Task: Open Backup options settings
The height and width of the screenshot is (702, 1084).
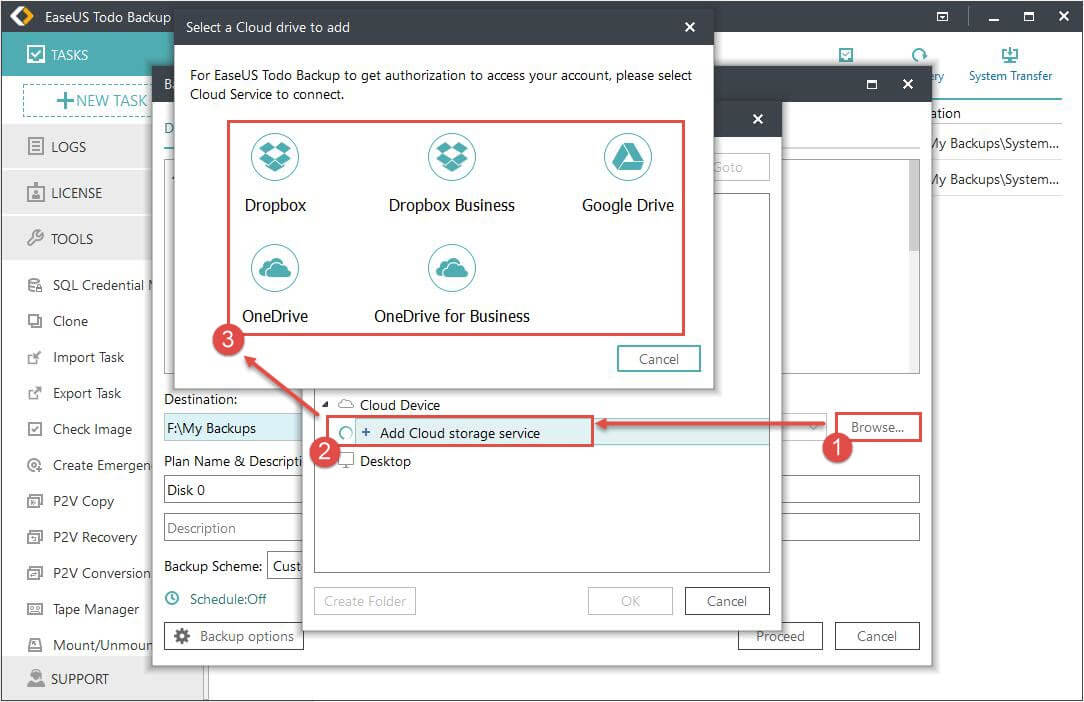Action: pos(234,636)
